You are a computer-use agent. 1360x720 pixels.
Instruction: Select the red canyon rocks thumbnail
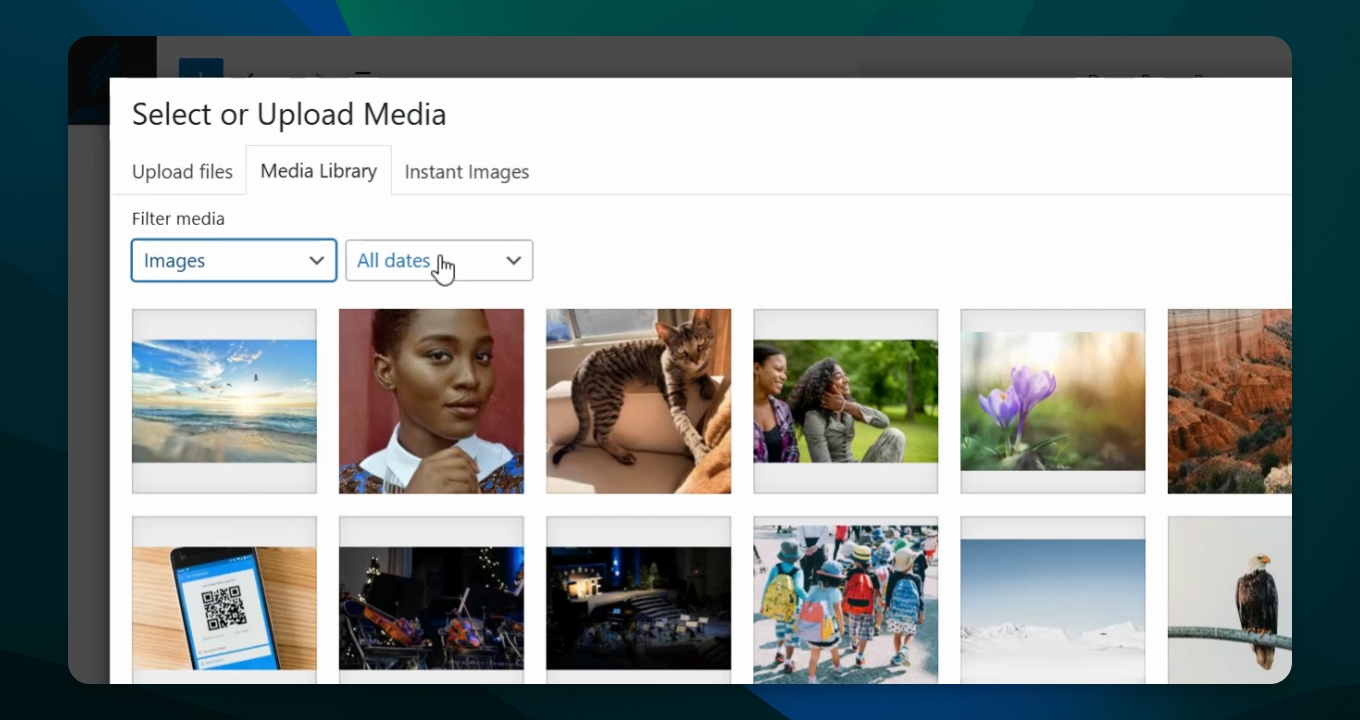click(x=1230, y=401)
